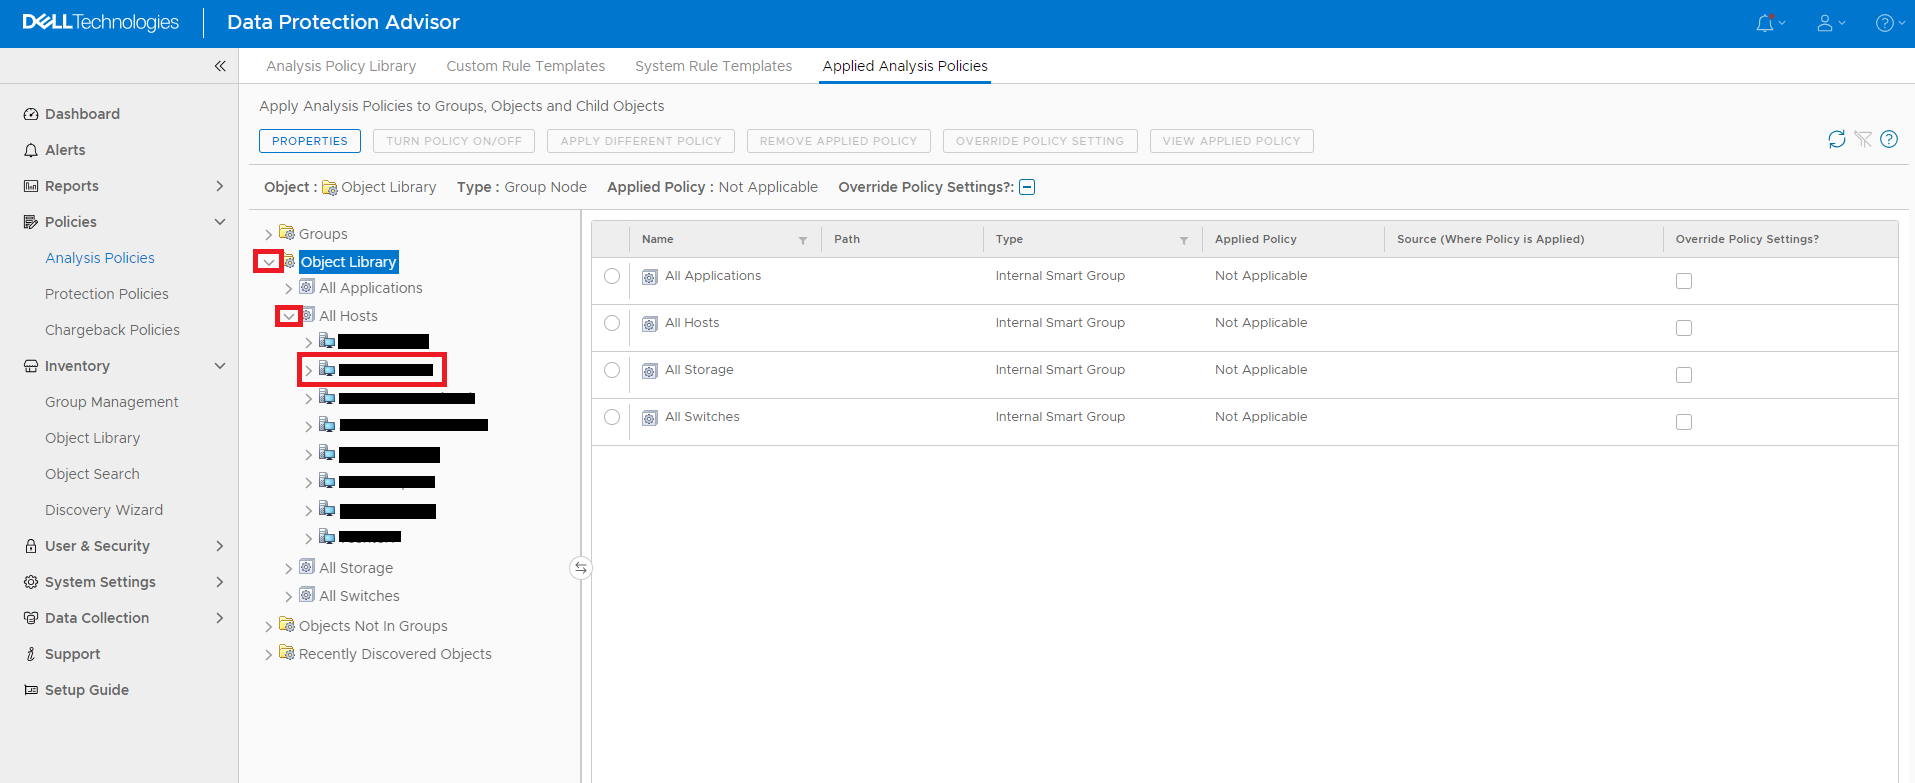Click the All Switches smart group icon in table

(x=650, y=418)
